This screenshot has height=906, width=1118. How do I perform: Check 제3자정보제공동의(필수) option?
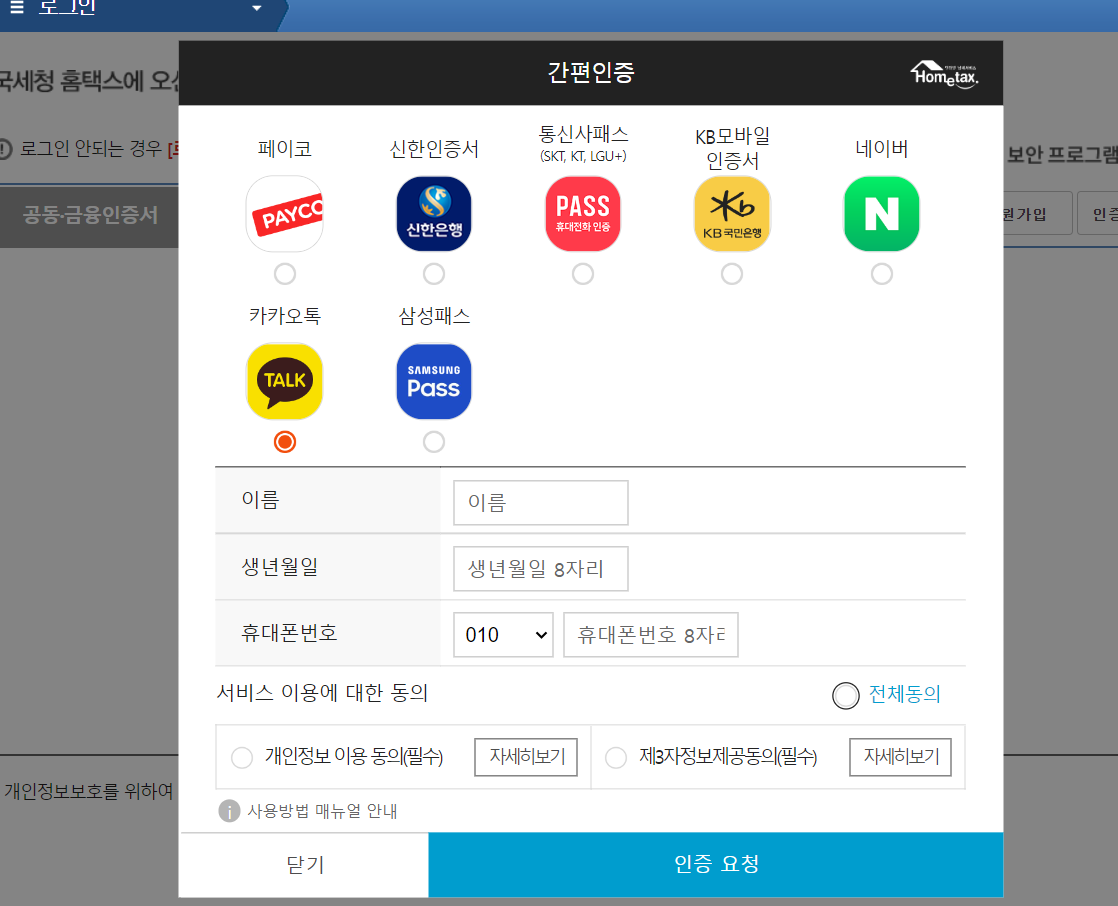point(616,757)
